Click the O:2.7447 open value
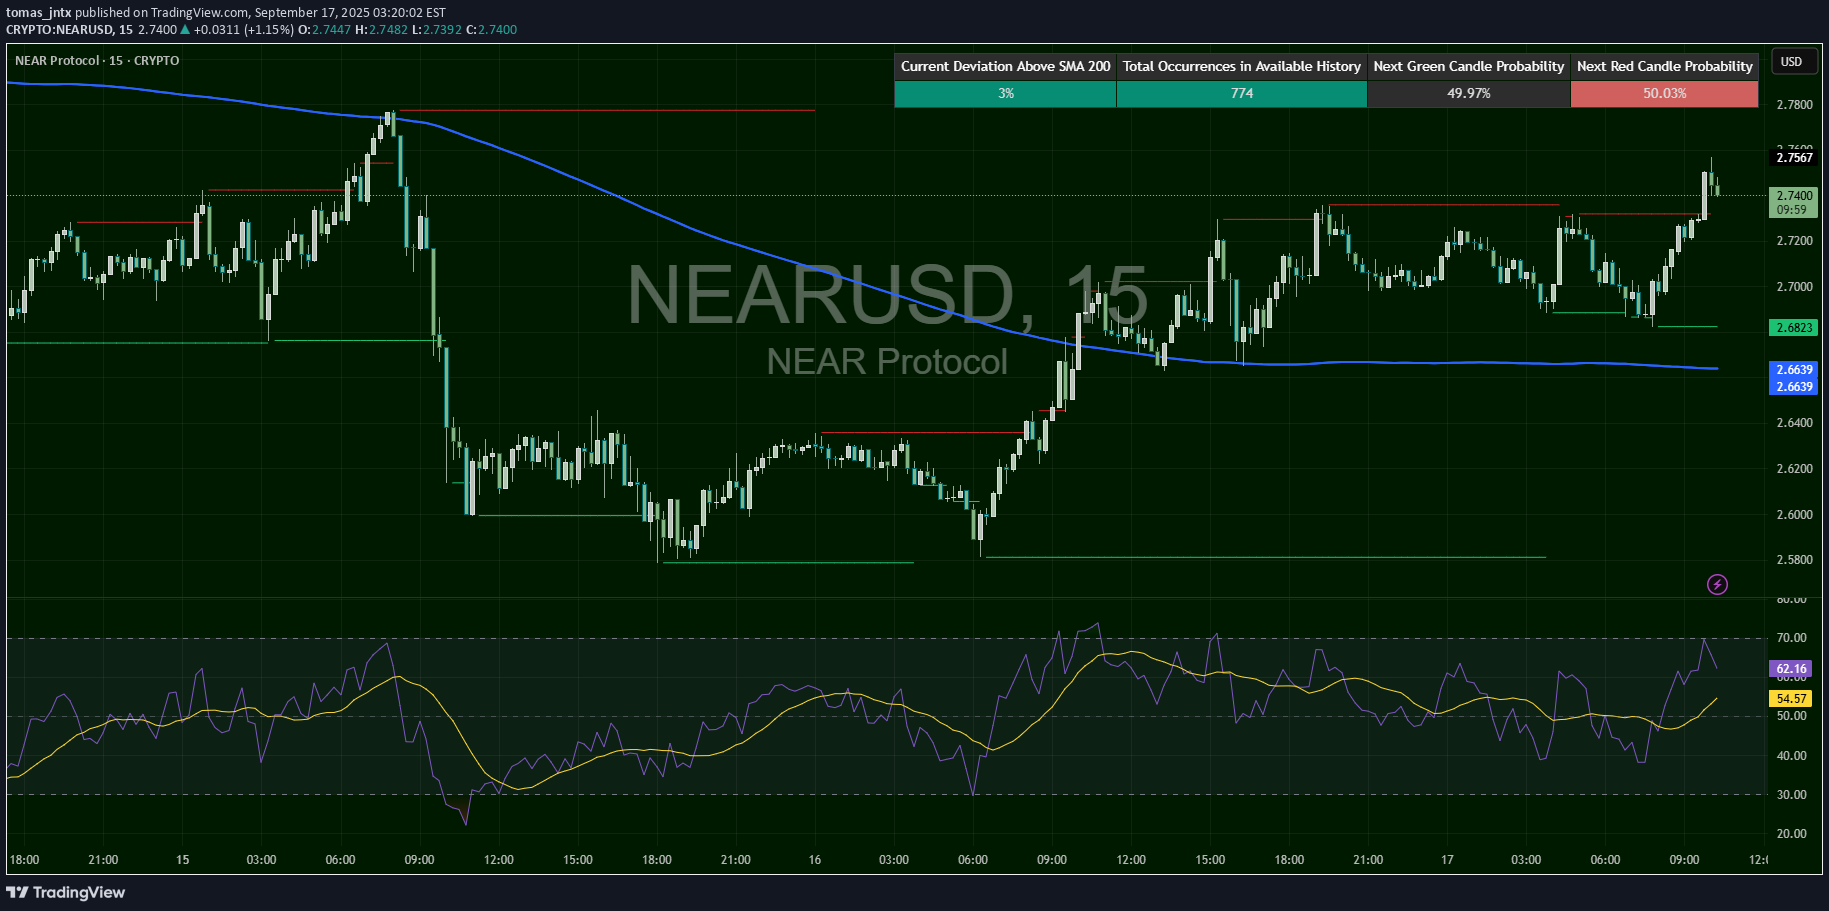The height and width of the screenshot is (911, 1829). click(x=324, y=30)
